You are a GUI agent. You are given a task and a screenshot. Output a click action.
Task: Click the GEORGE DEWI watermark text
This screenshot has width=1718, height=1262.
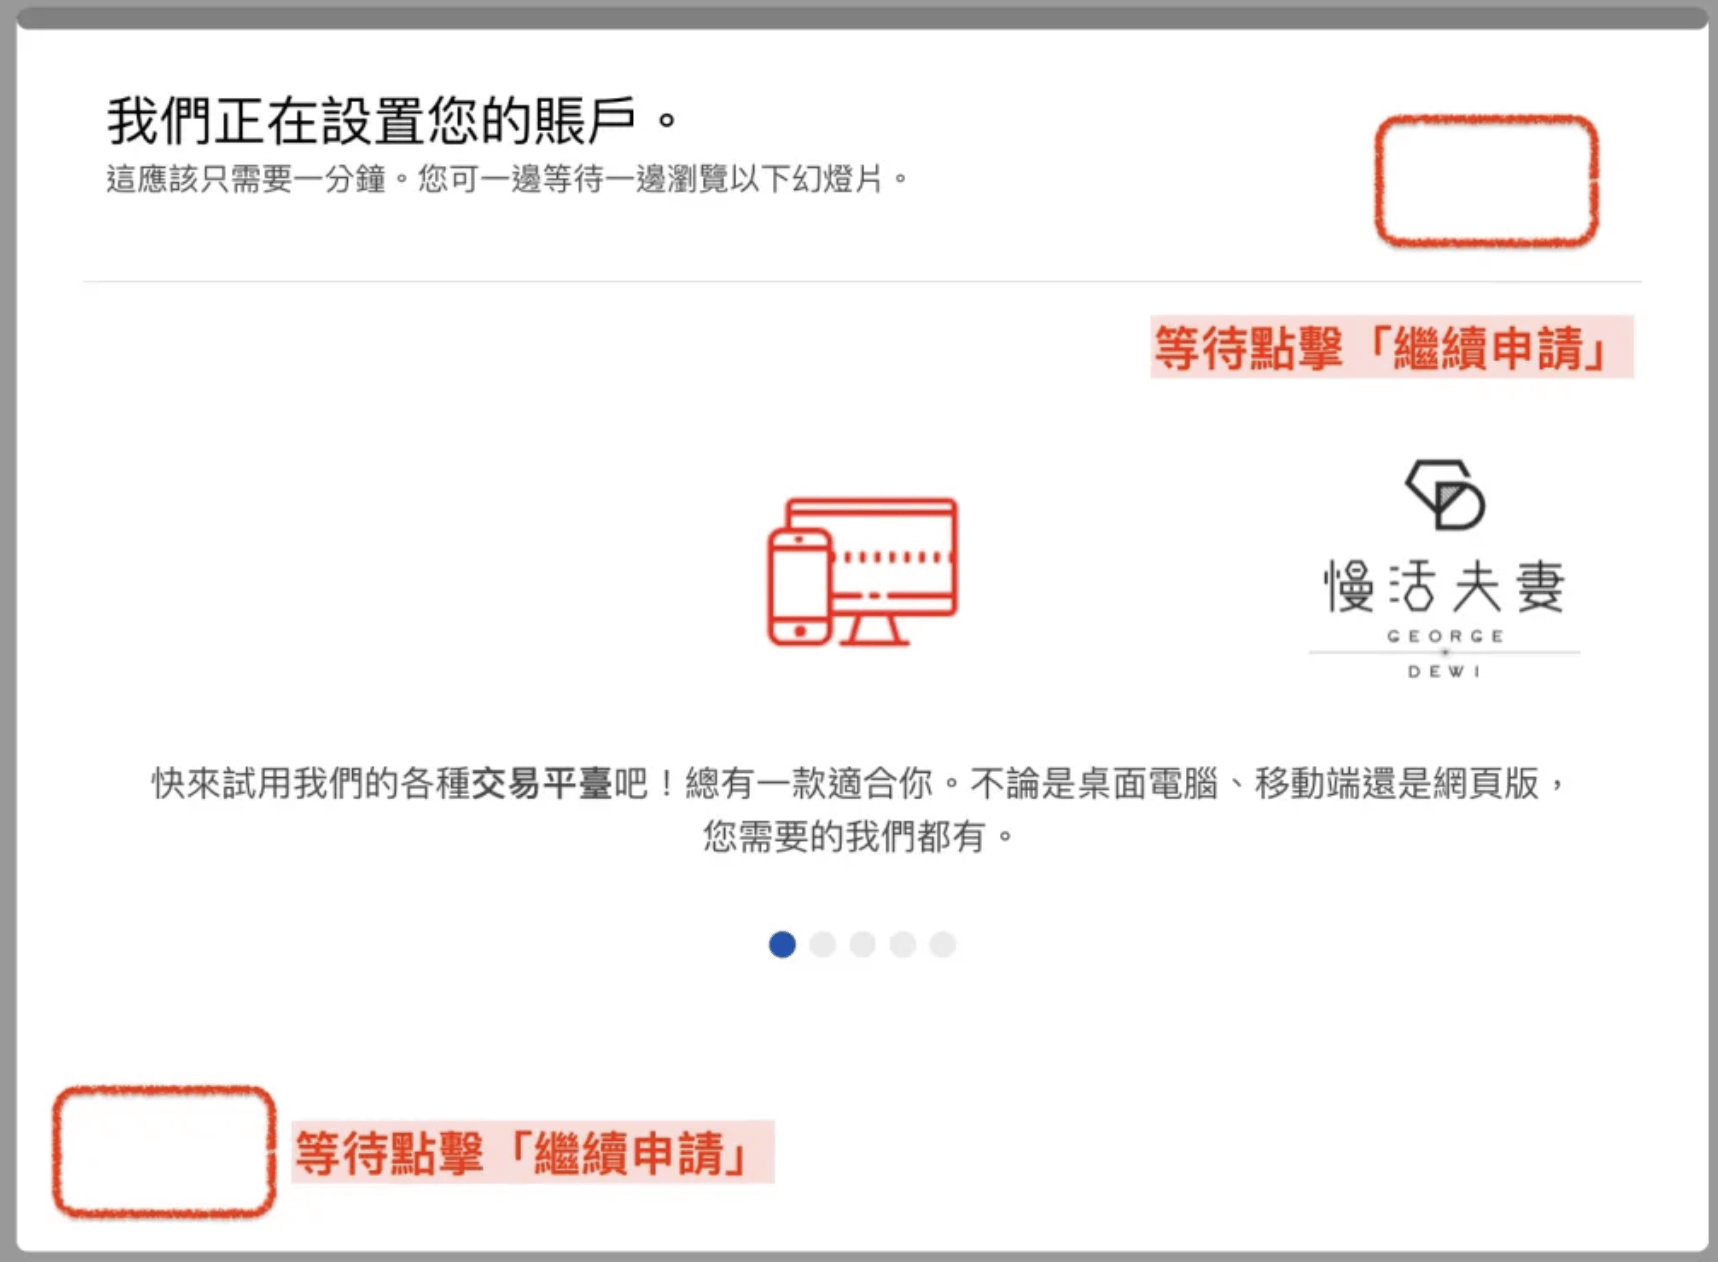click(x=1444, y=653)
